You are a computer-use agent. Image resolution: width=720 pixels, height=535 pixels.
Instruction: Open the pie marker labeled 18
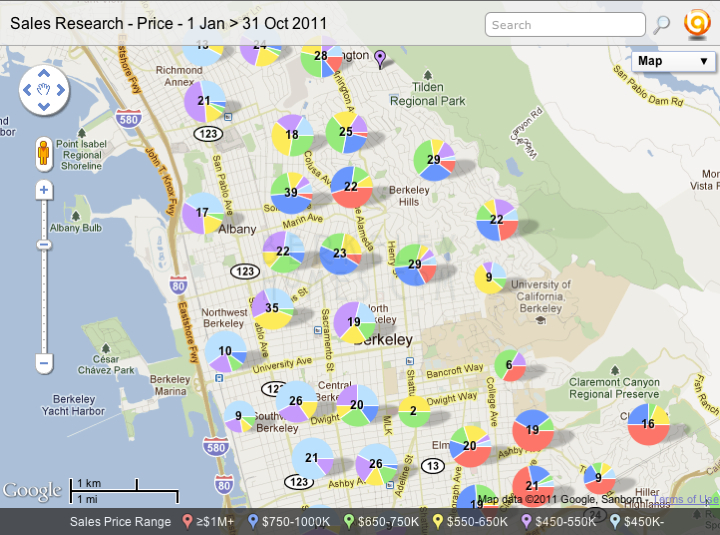[x=292, y=135]
